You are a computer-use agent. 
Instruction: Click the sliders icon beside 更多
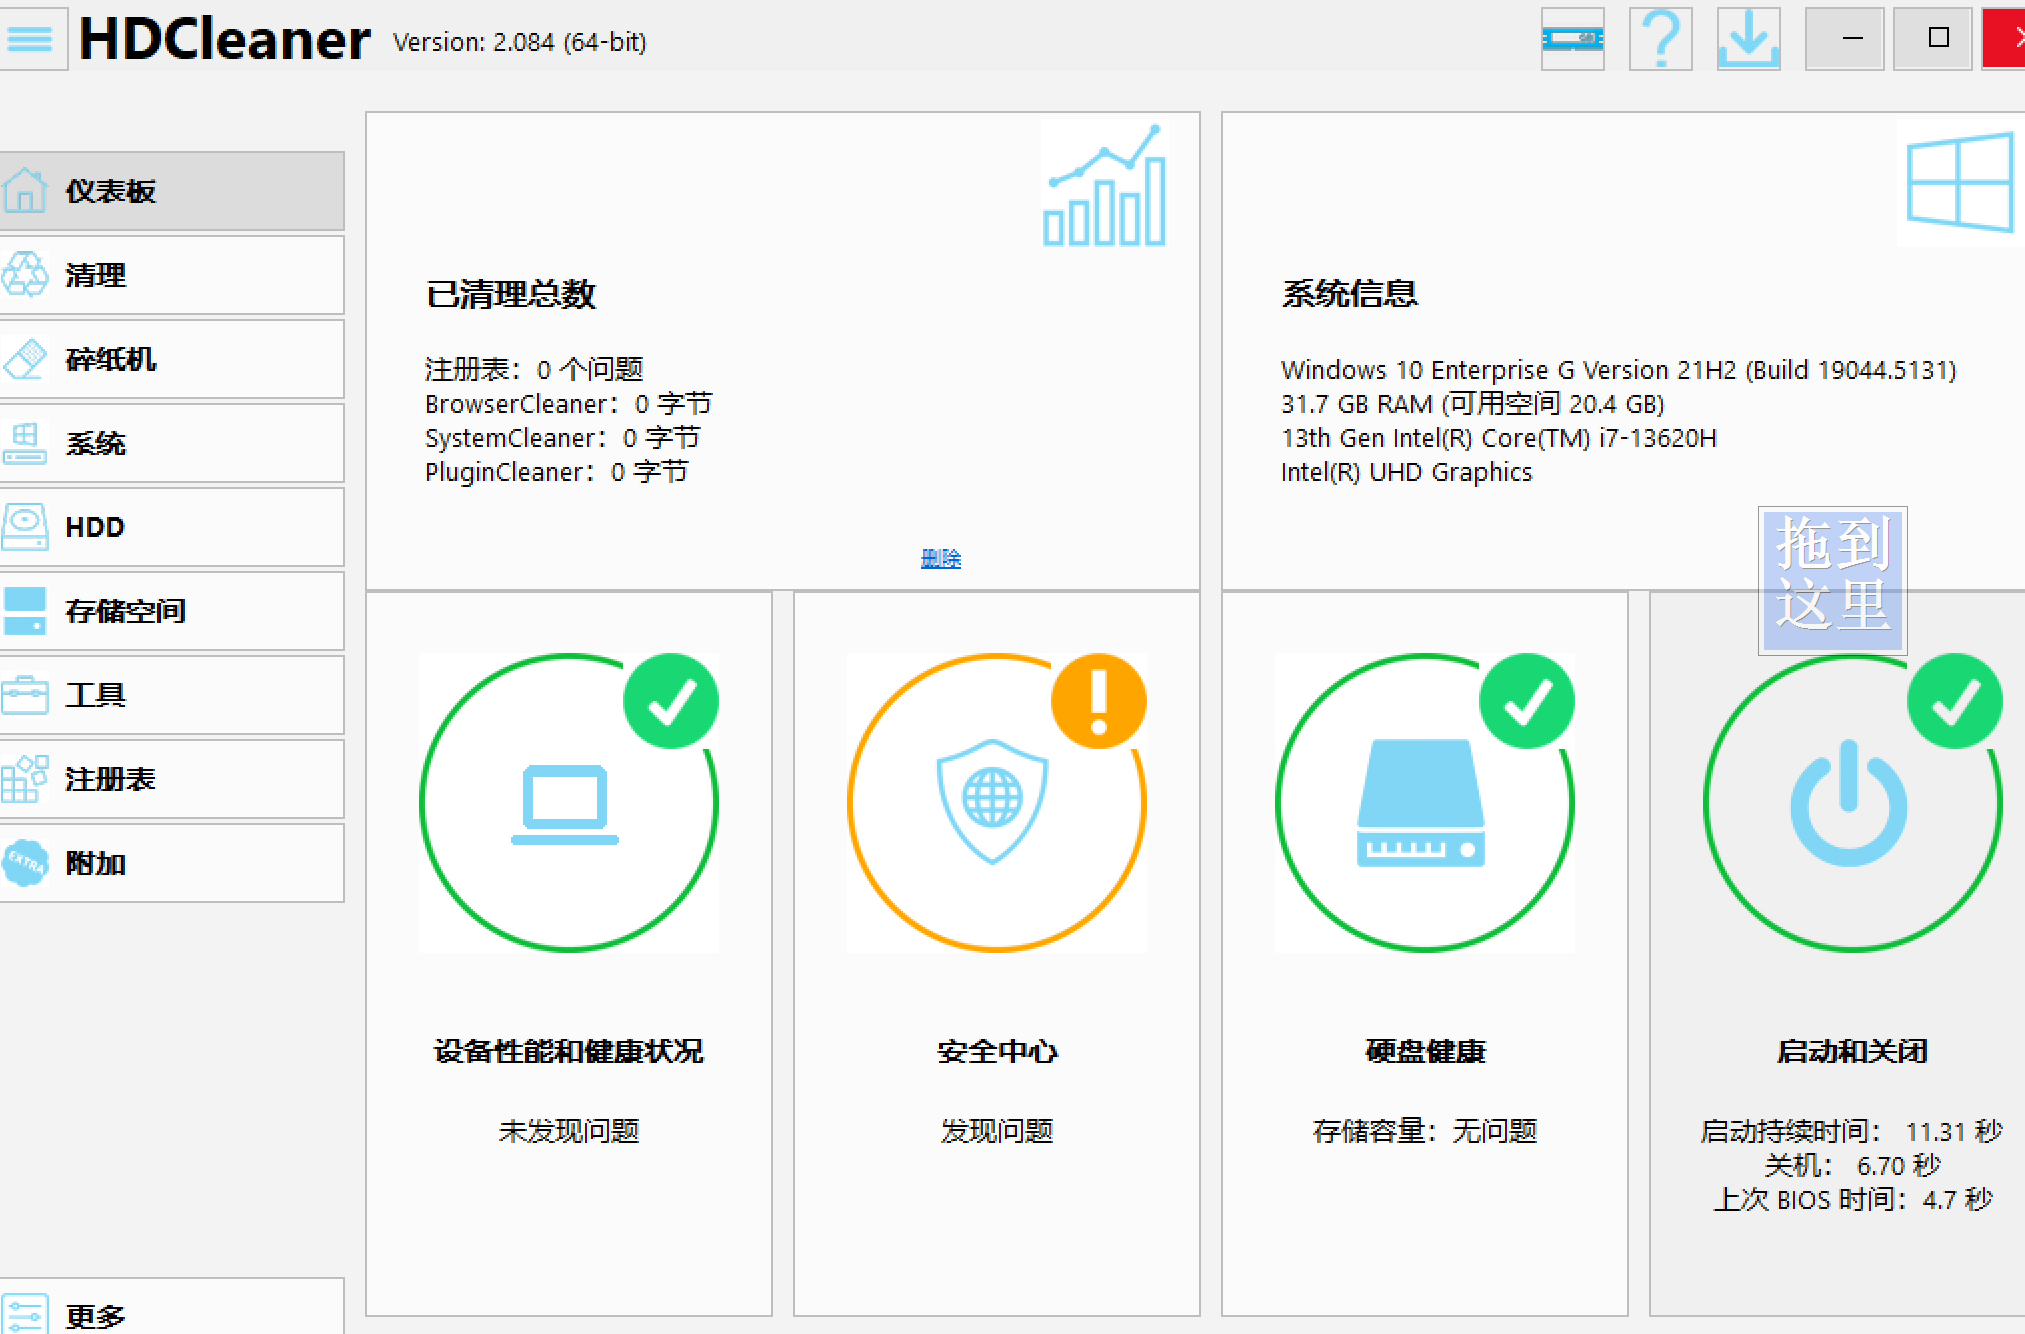pos(24,1314)
